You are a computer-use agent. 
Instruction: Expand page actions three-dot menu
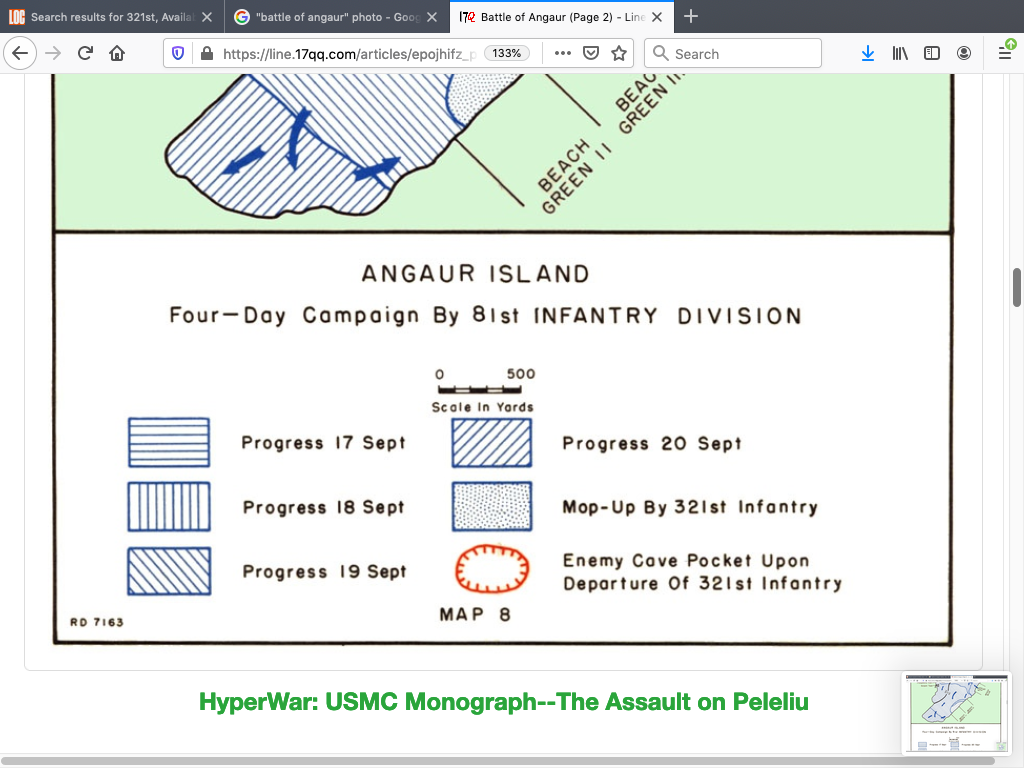tap(562, 54)
